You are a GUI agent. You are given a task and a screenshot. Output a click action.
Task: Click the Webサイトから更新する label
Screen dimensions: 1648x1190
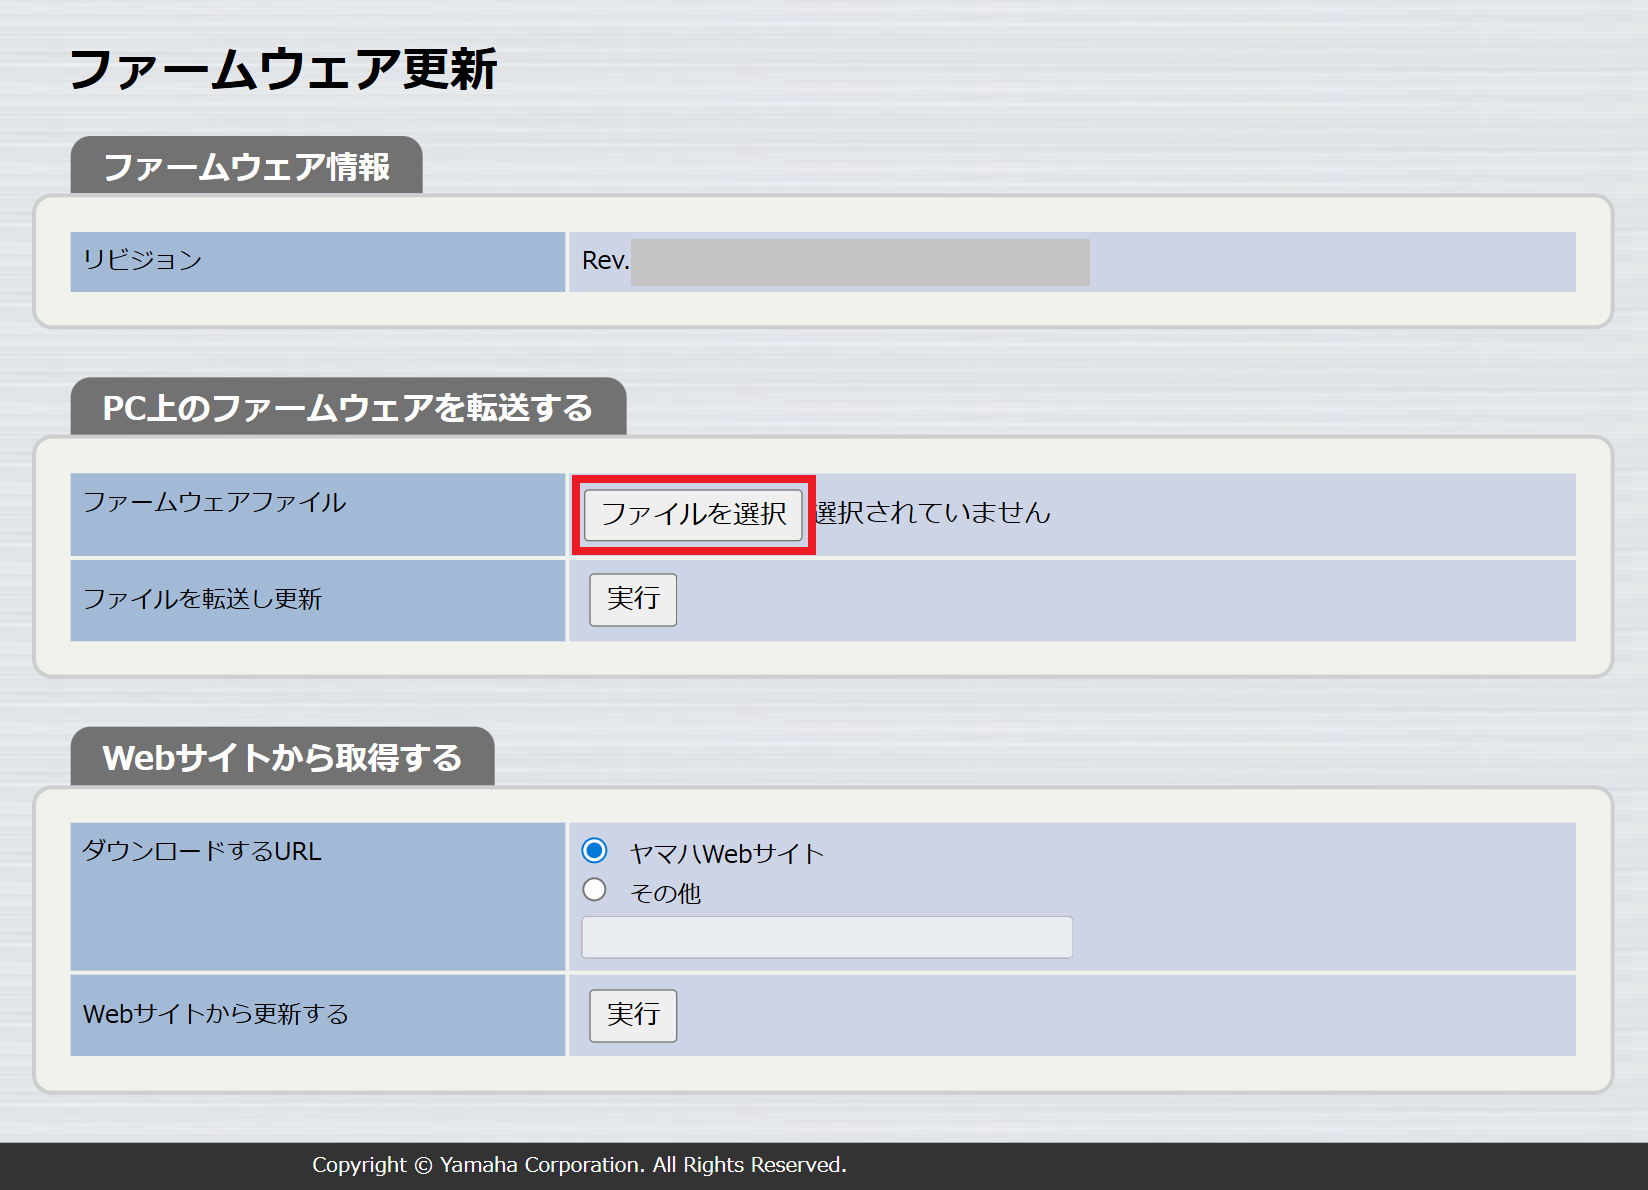click(216, 1014)
